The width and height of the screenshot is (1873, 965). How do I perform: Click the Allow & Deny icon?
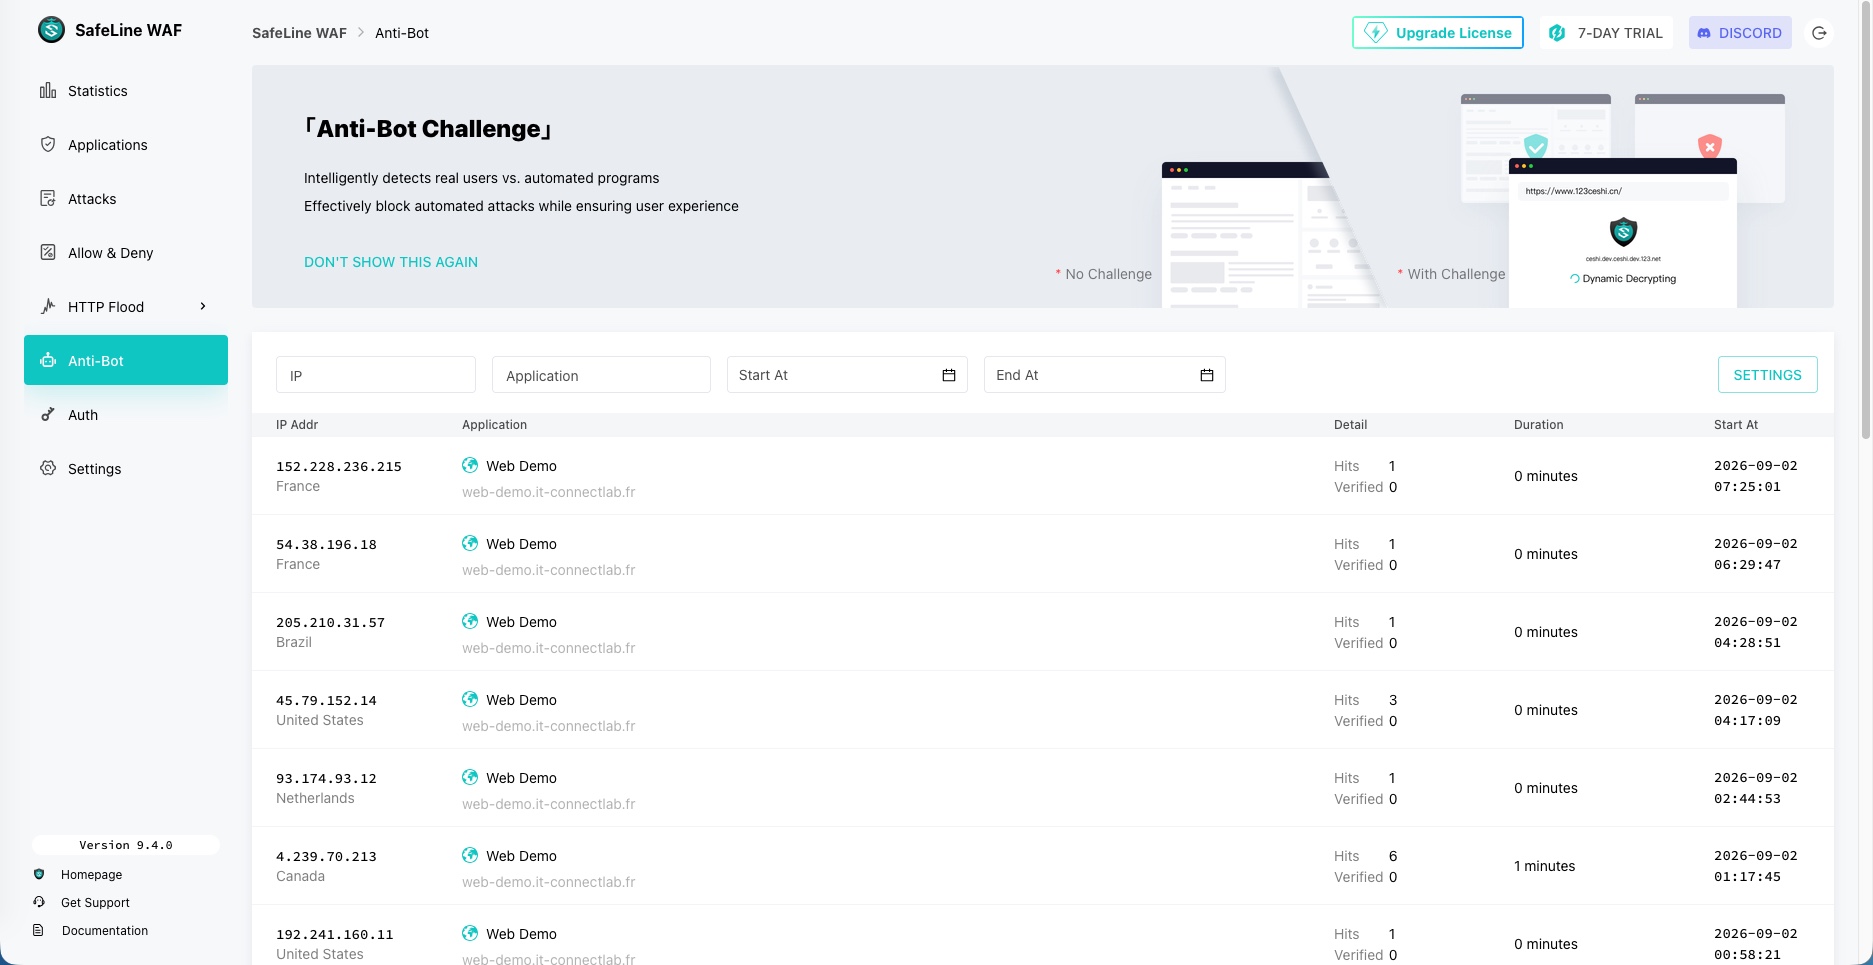pos(48,253)
